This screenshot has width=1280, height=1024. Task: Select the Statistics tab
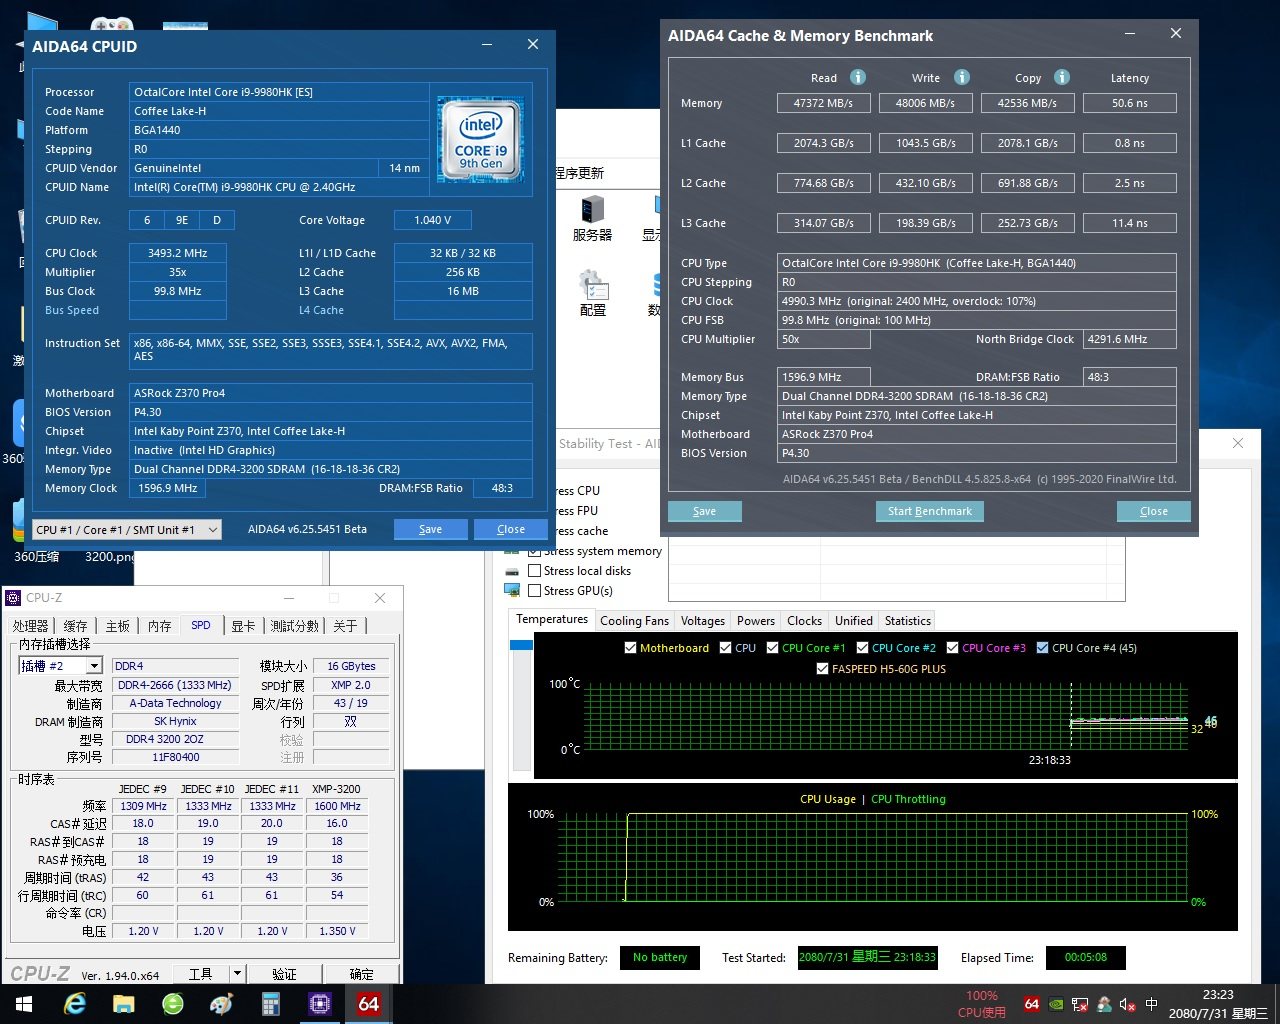click(908, 621)
